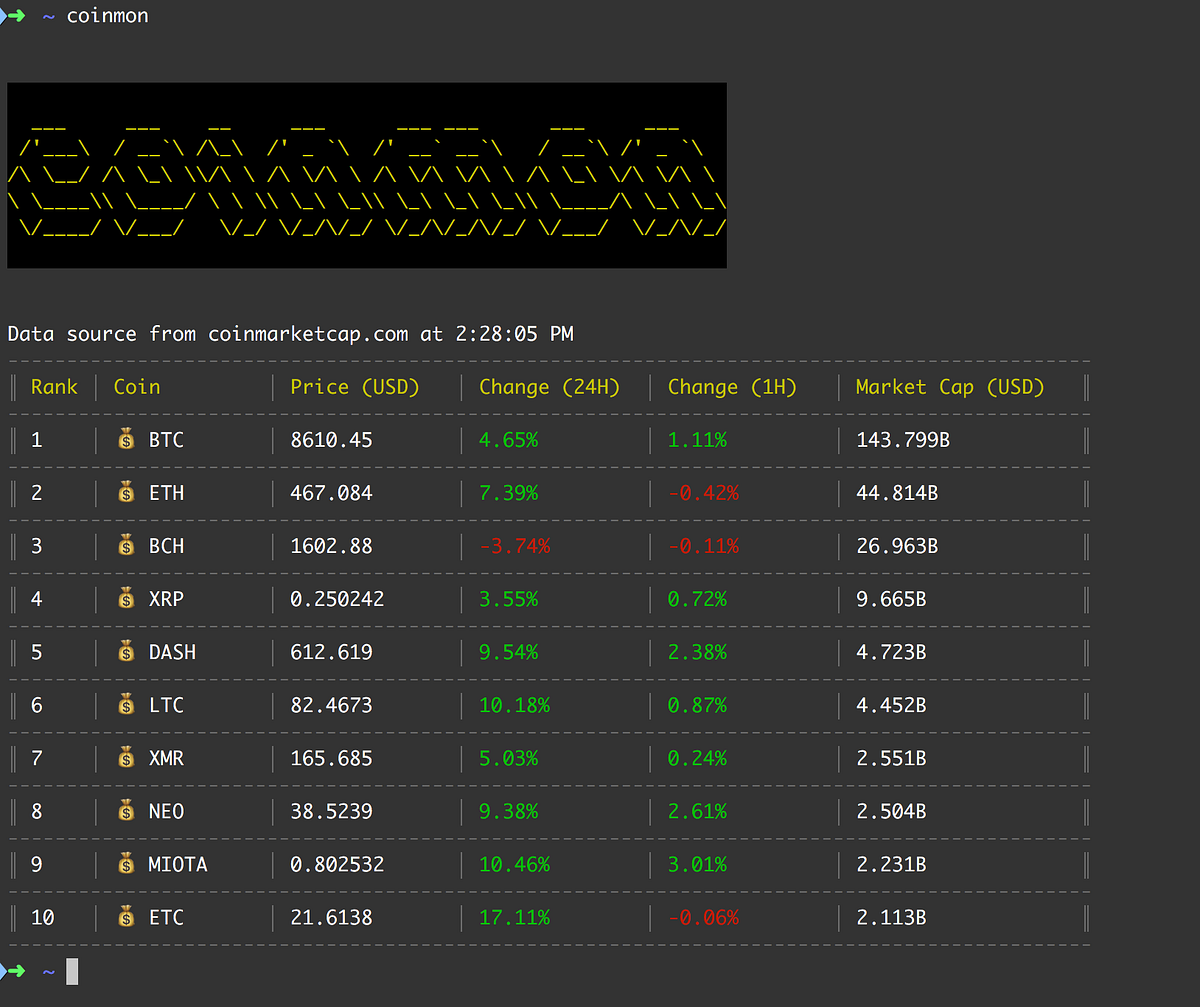Image resolution: width=1200 pixels, height=1007 pixels.
Task: Click NEO price 38.5239
Action: pos(331,811)
